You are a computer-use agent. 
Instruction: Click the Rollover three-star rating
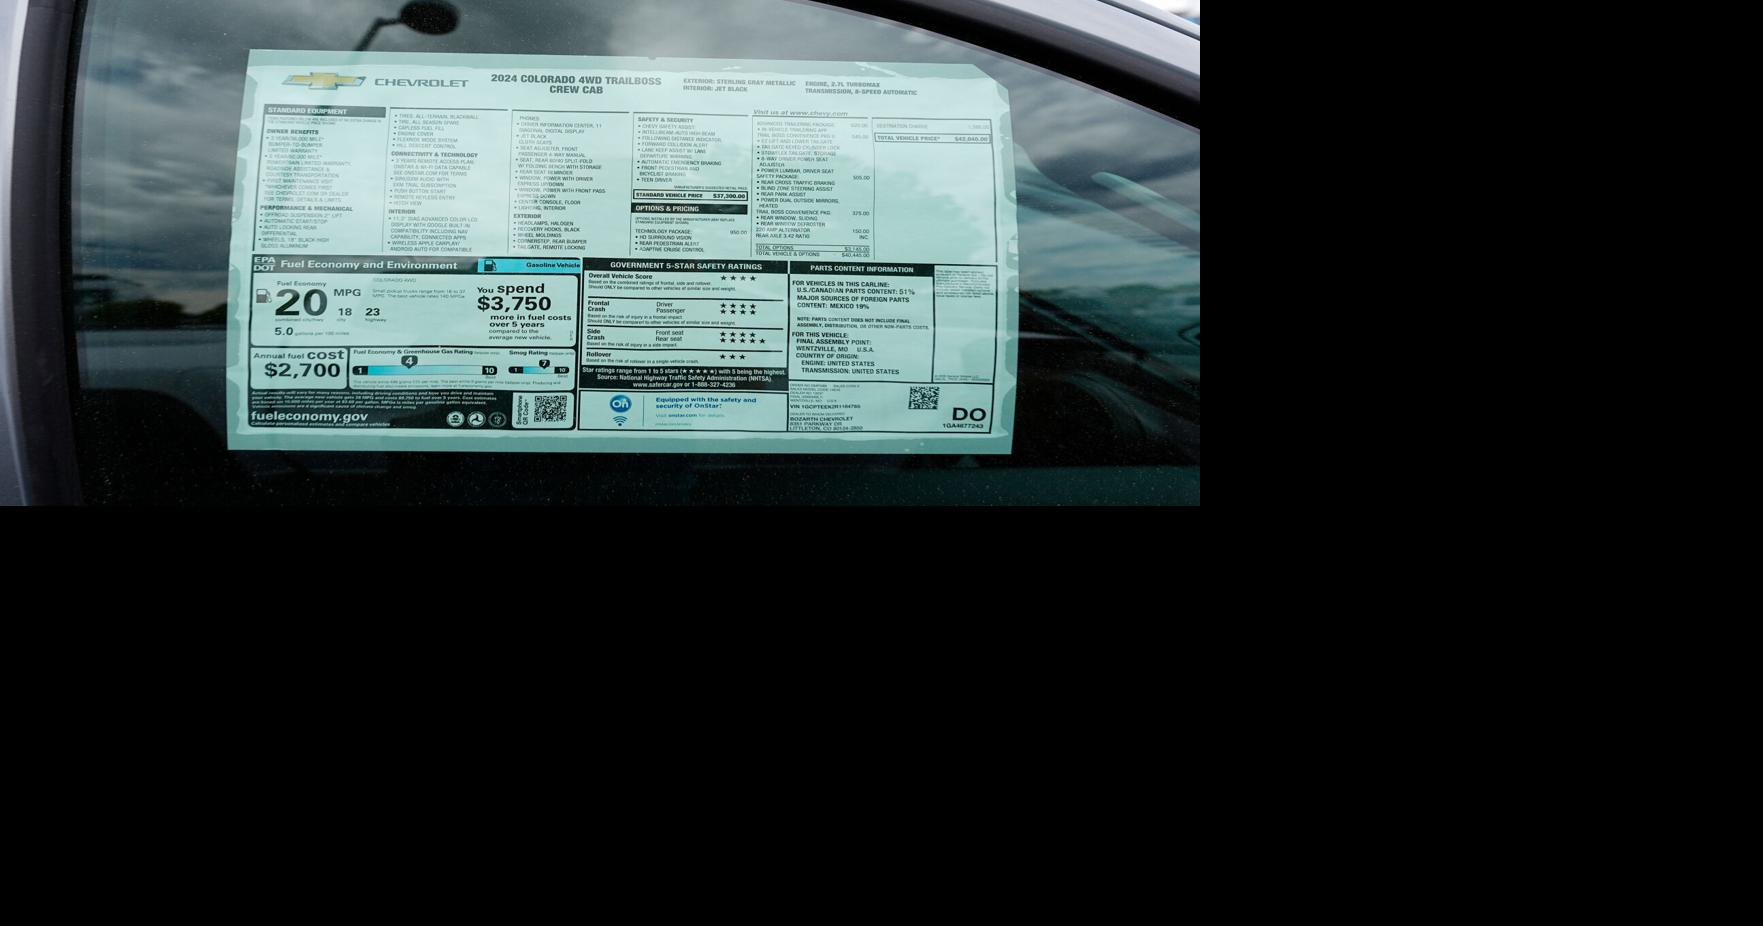click(x=732, y=357)
